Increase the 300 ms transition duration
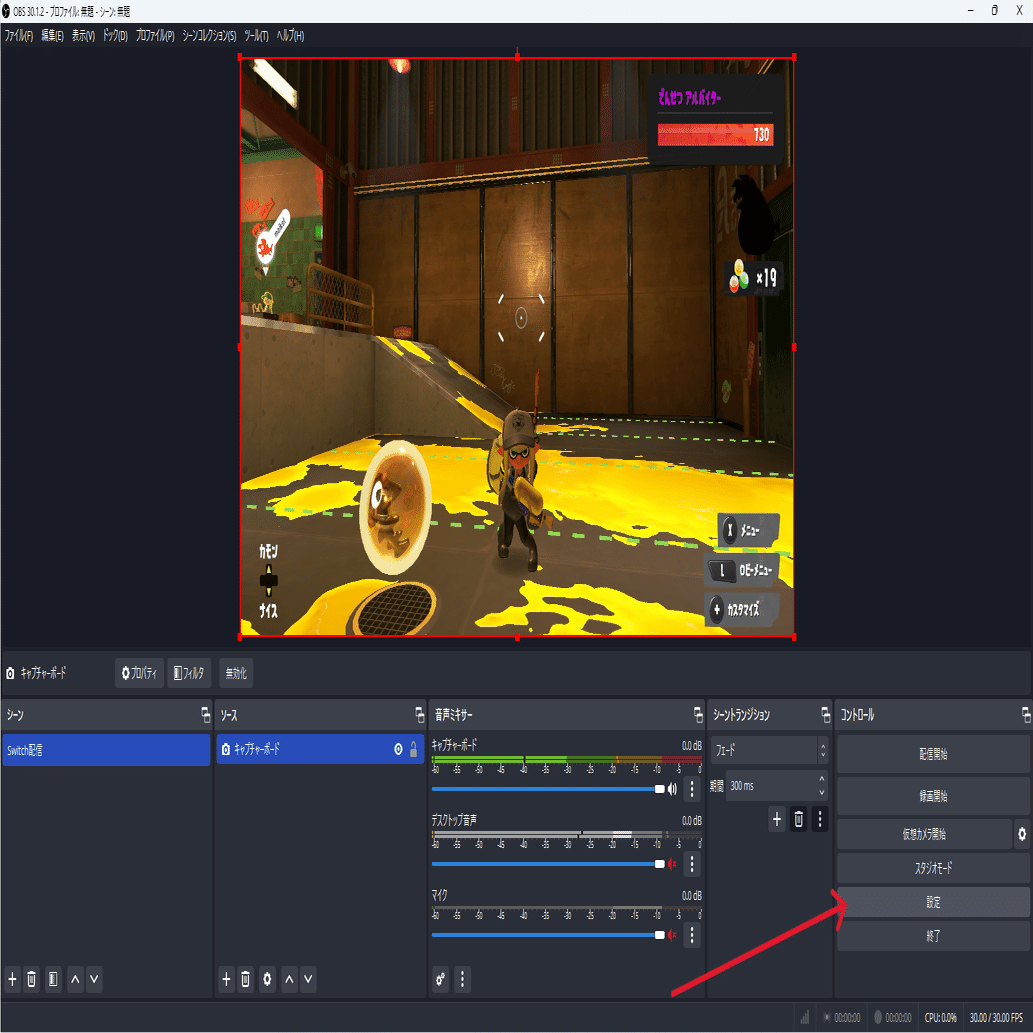Image resolution: width=1033 pixels, height=1033 pixels. (x=822, y=779)
